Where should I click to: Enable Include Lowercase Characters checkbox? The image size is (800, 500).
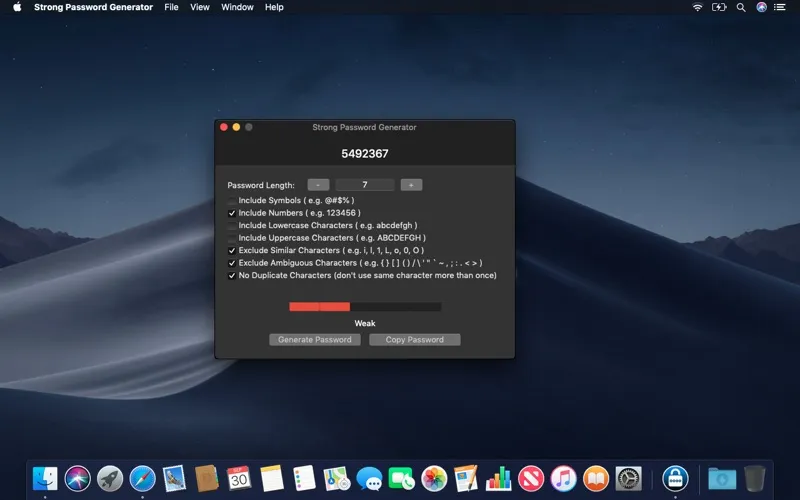pyautogui.click(x=232, y=226)
